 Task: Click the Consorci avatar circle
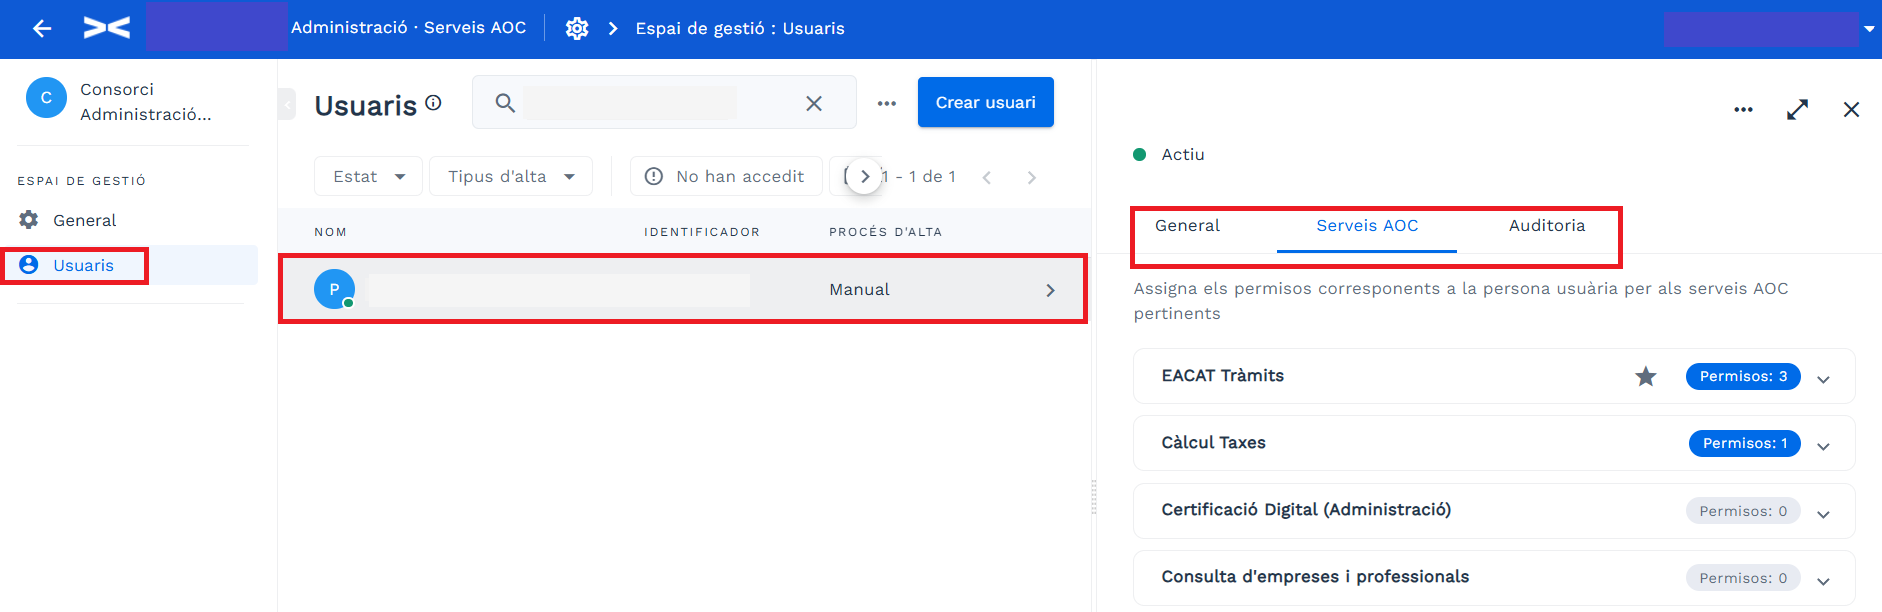point(46,98)
